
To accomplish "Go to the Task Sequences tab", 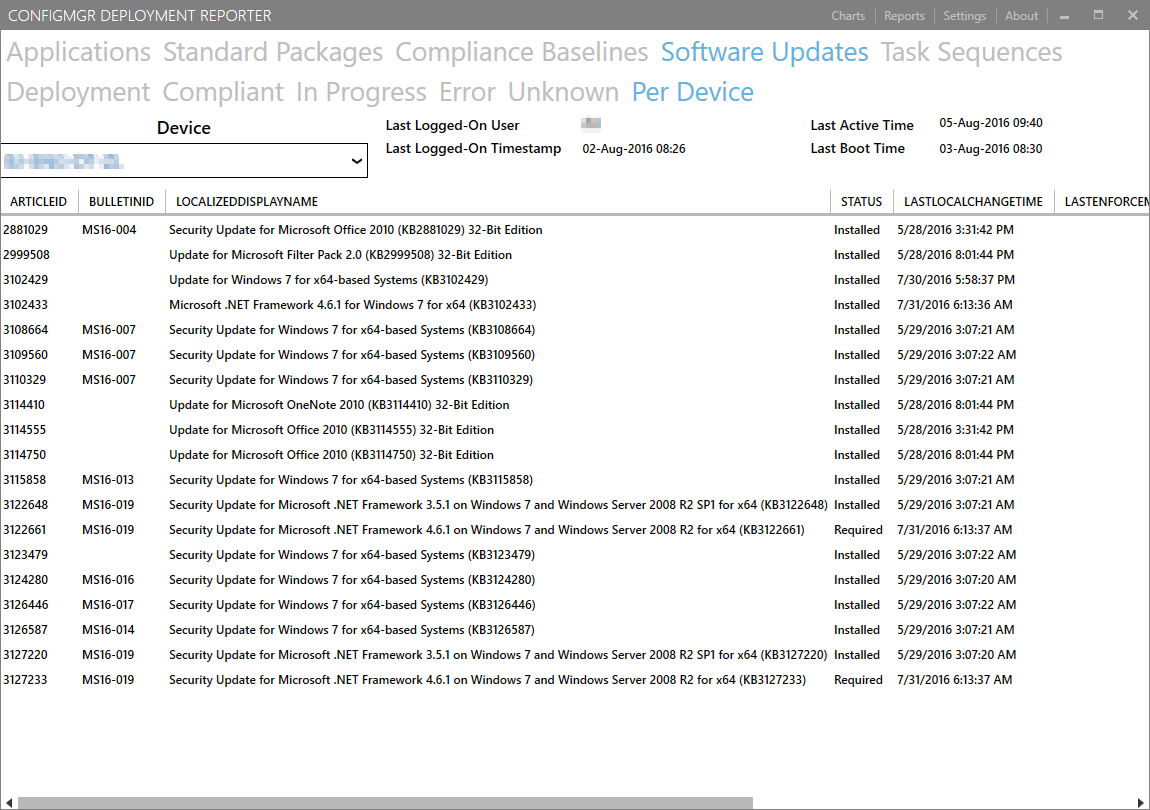I will [971, 52].
